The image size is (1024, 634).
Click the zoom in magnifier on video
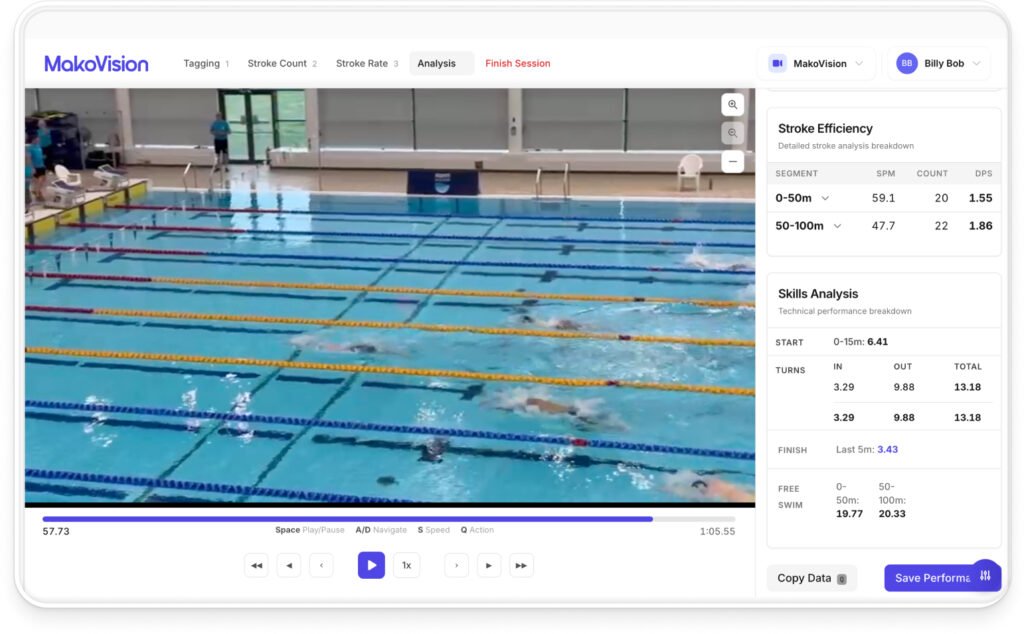point(733,105)
